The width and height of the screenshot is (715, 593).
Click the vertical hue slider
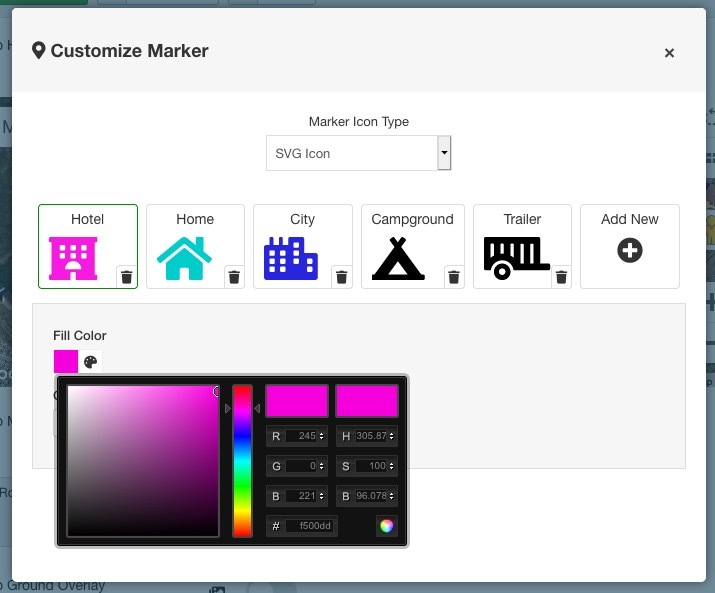(x=242, y=460)
